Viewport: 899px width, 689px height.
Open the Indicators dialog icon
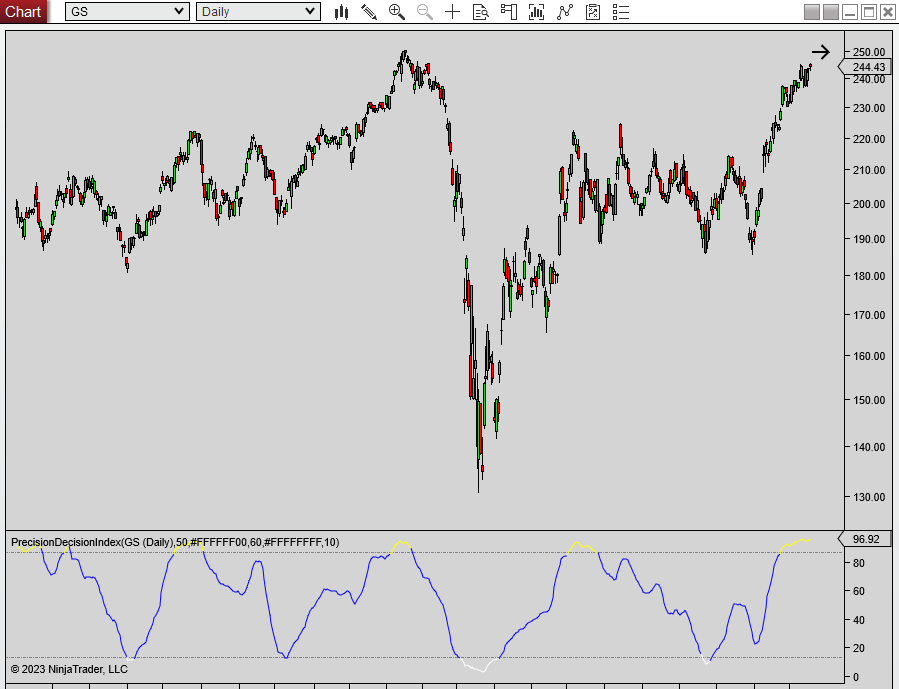click(565, 12)
